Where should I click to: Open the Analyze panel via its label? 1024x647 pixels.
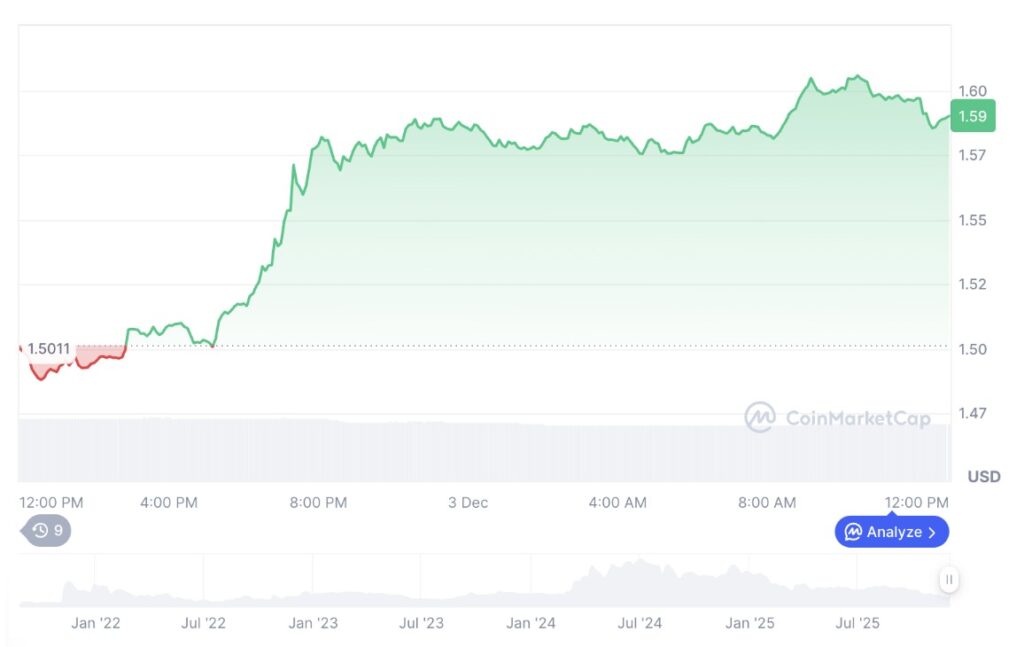[894, 532]
